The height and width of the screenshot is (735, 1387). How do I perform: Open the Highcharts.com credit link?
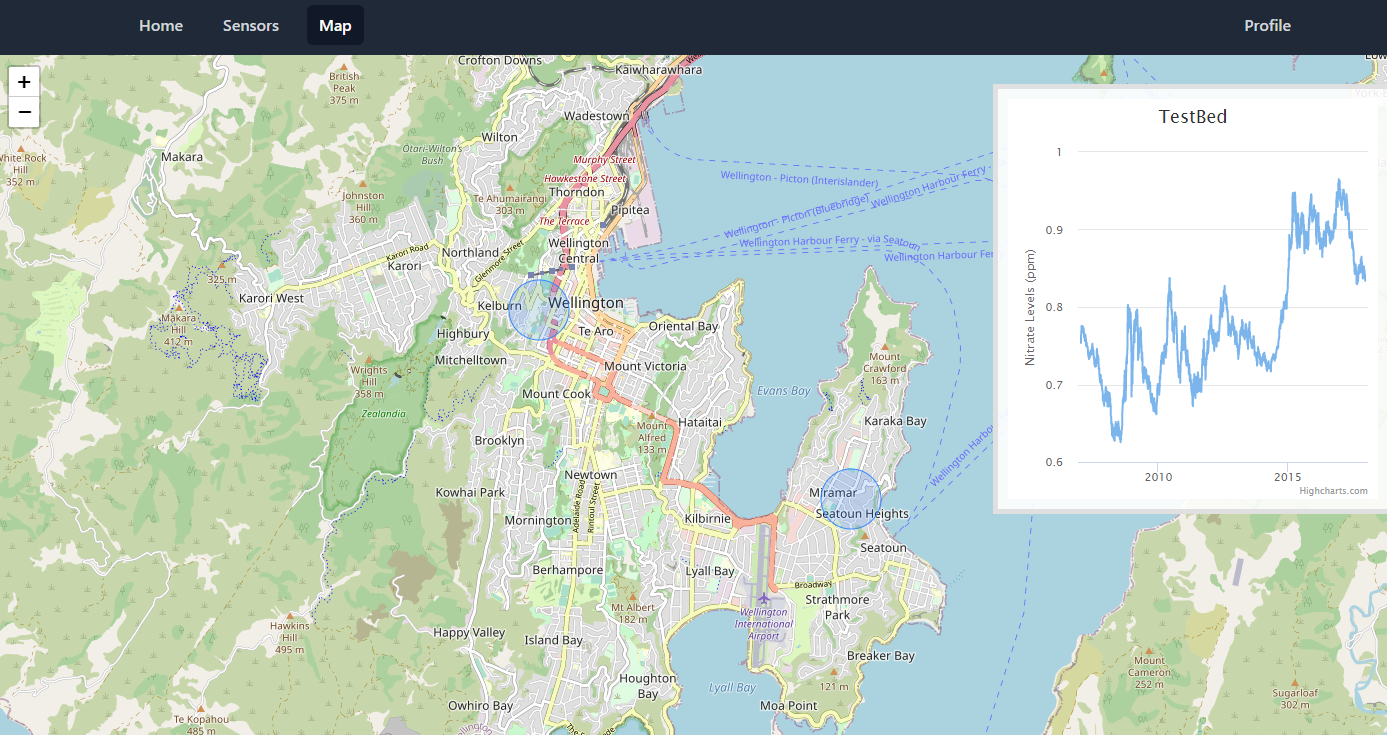coord(1331,490)
